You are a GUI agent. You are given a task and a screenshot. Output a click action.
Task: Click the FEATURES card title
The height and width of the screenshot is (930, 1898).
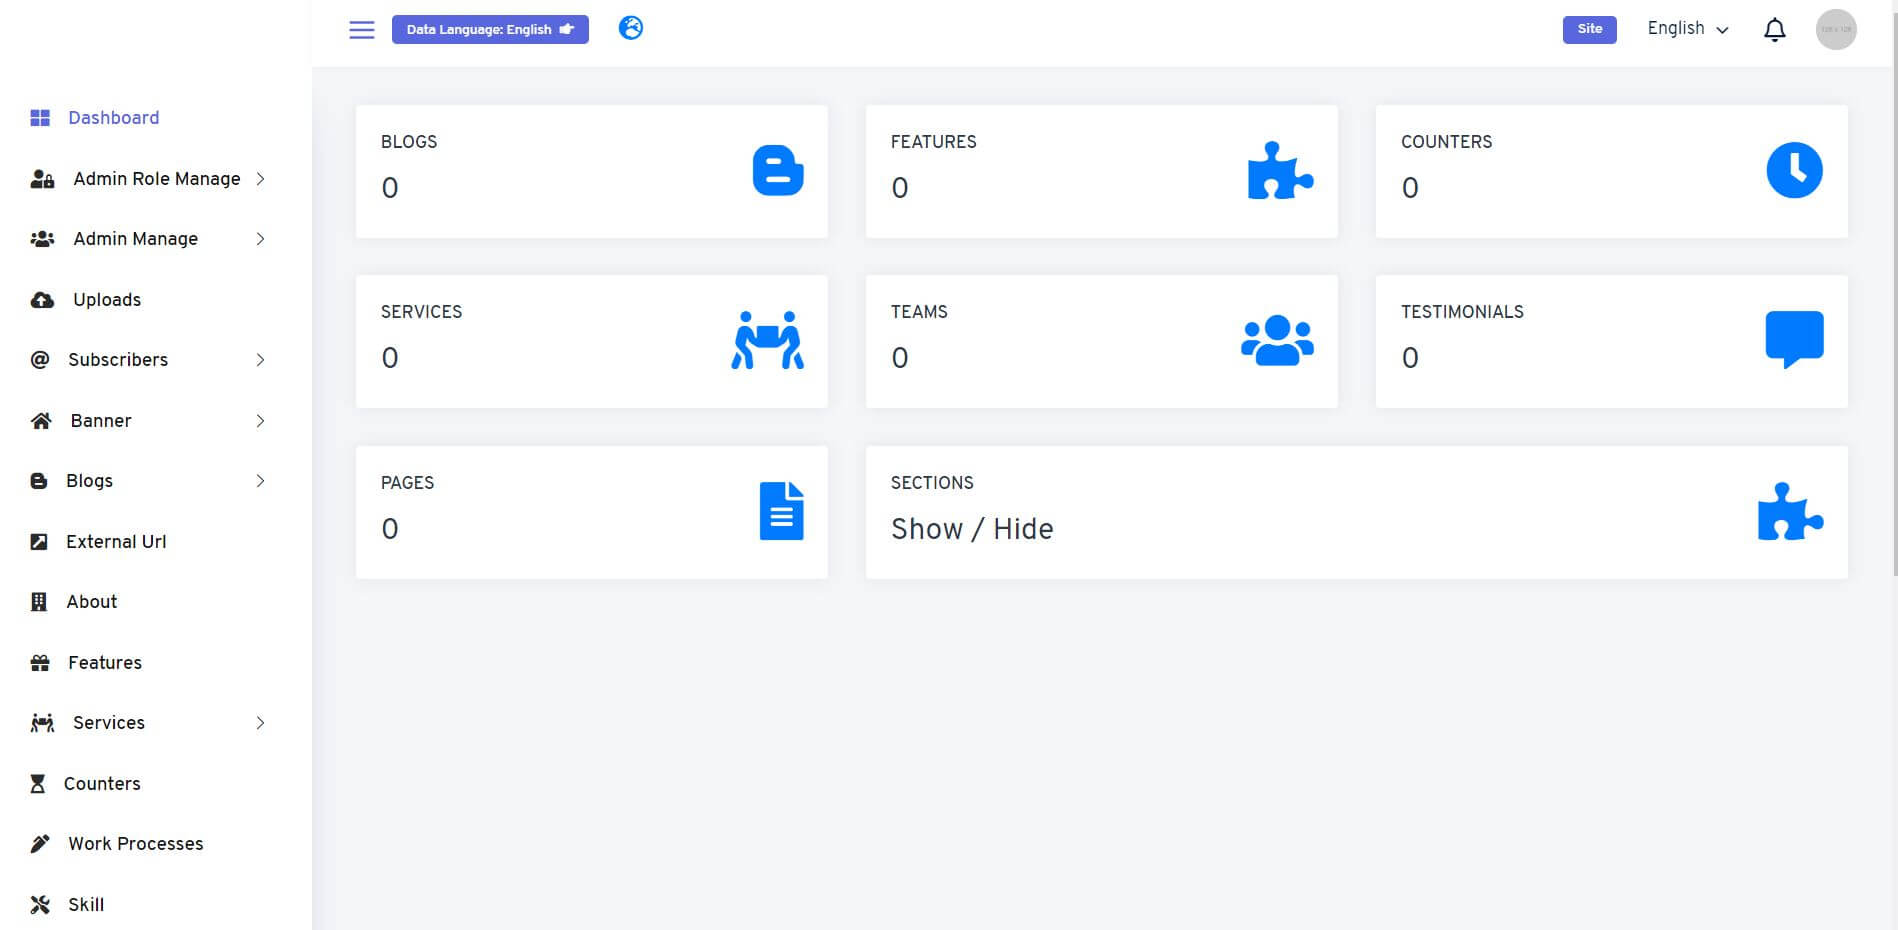tap(933, 142)
